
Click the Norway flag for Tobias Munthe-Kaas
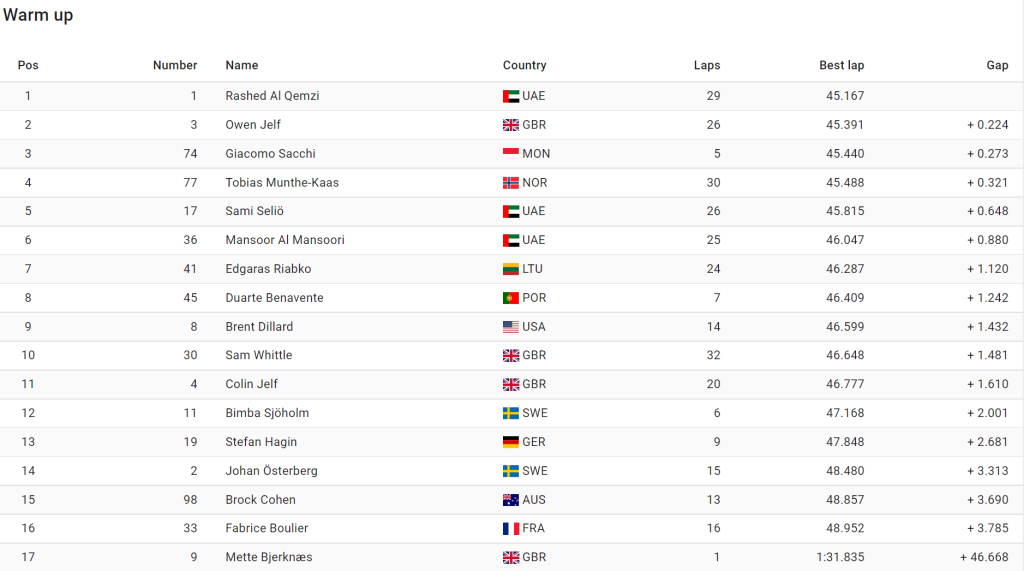pyautogui.click(x=511, y=182)
